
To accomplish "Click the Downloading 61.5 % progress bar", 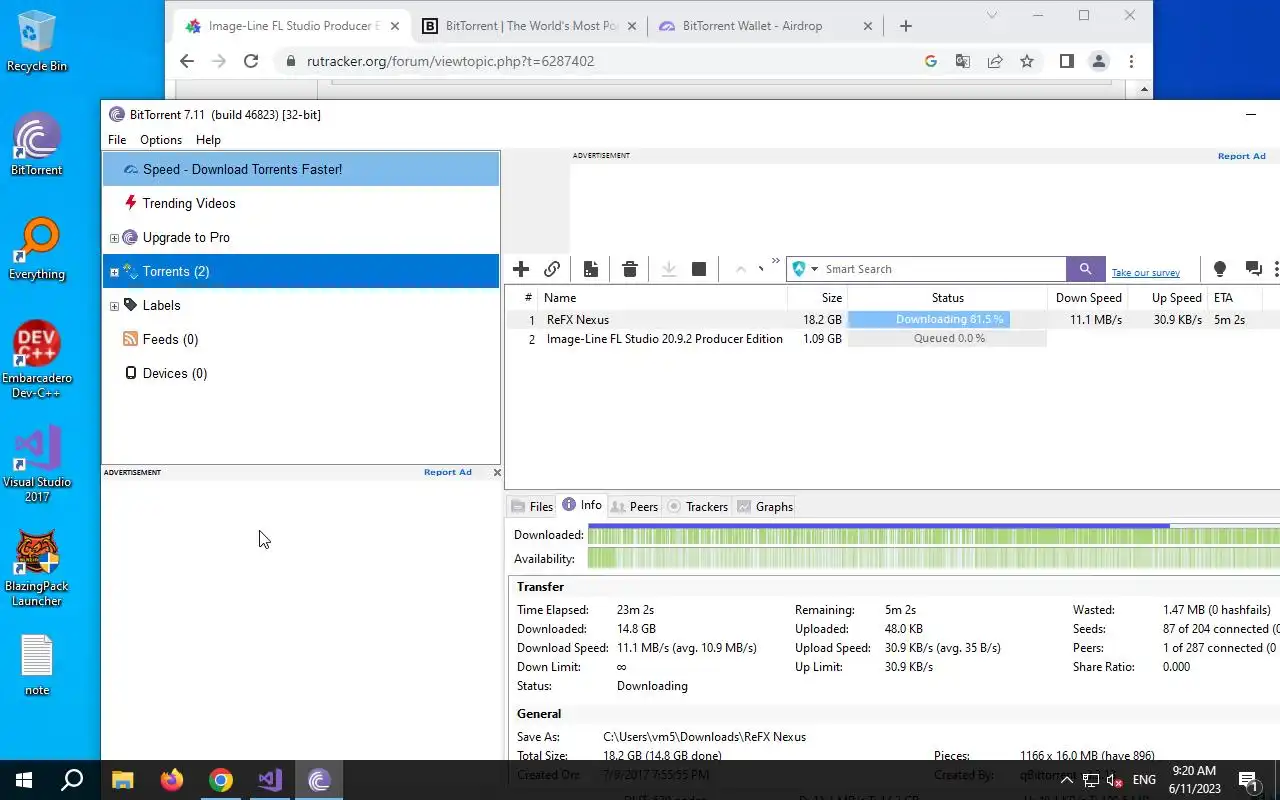I will tap(947, 320).
